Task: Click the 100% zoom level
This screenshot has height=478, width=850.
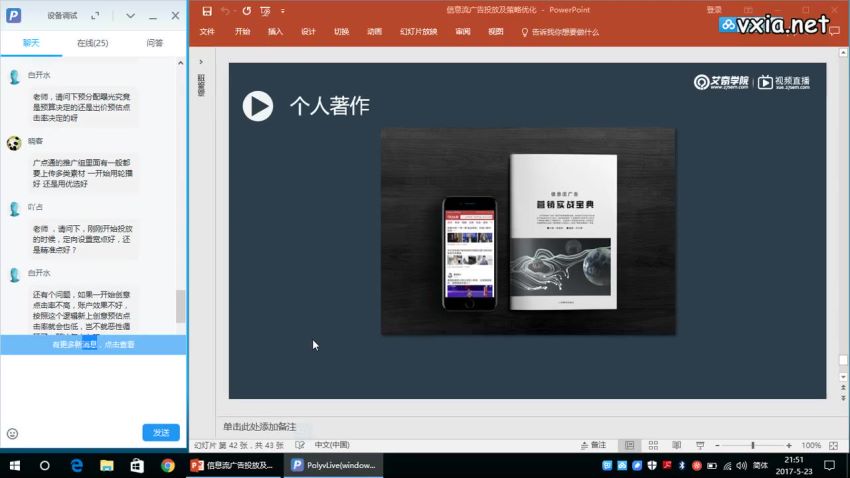Action: [811, 445]
